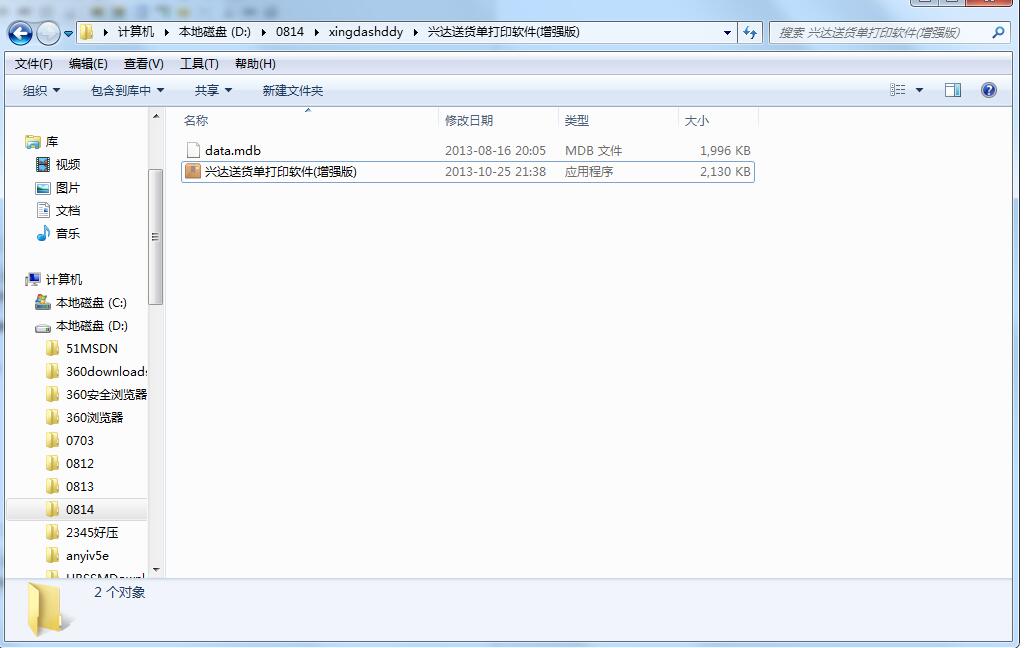Screen dimensions: 1028x648
Task: Click navigation pane scrollbar thumb
Action: coord(155,237)
